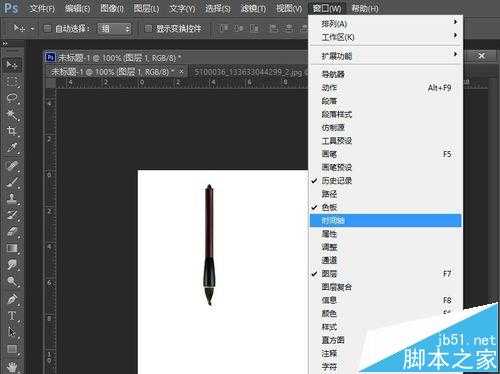Select the Hand tool
The image size is (500, 374).
pos(12,366)
